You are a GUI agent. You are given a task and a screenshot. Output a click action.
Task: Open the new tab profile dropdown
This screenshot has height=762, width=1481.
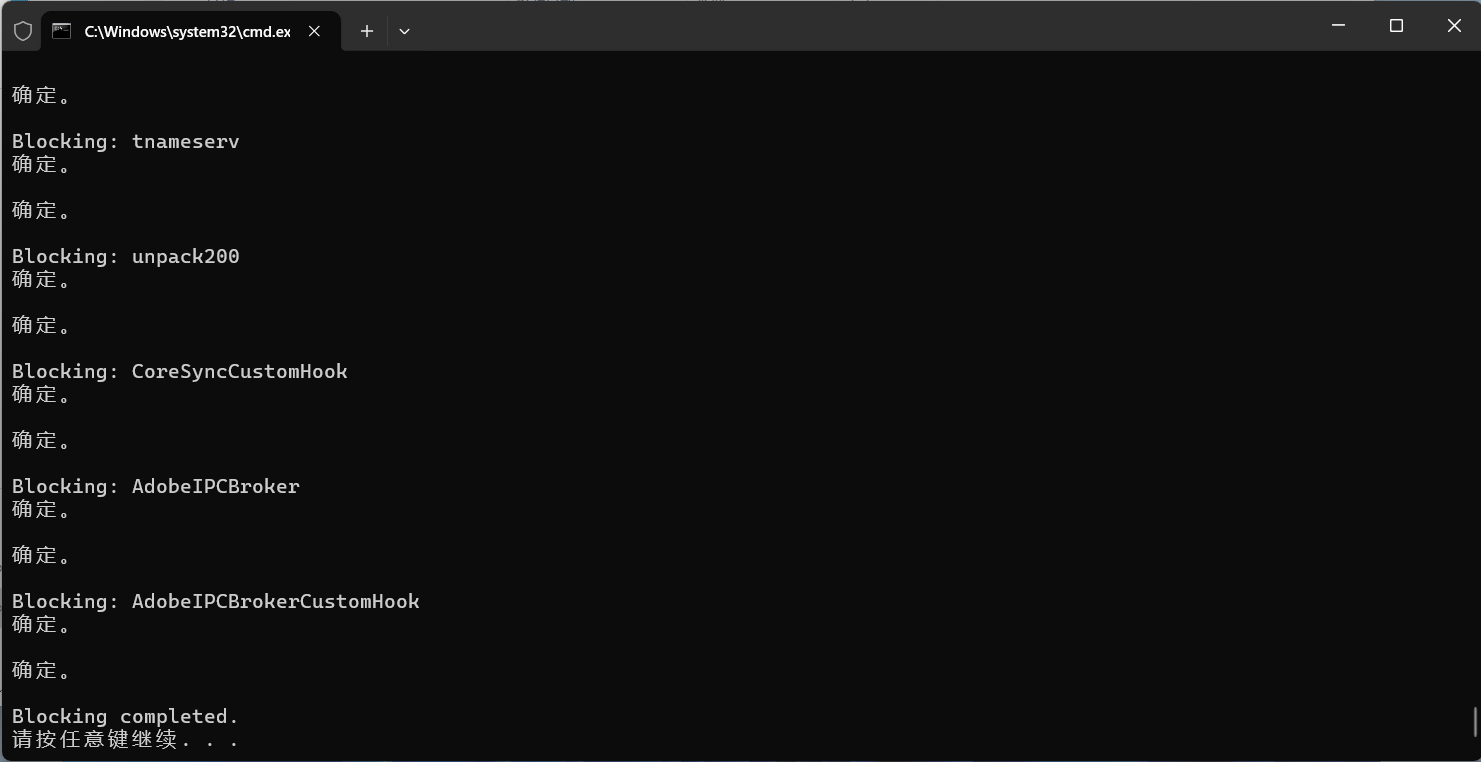point(404,31)
